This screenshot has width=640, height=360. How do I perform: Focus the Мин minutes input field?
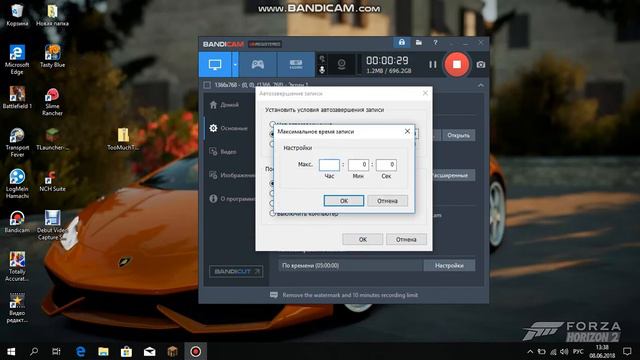click(x=358, y=165)
